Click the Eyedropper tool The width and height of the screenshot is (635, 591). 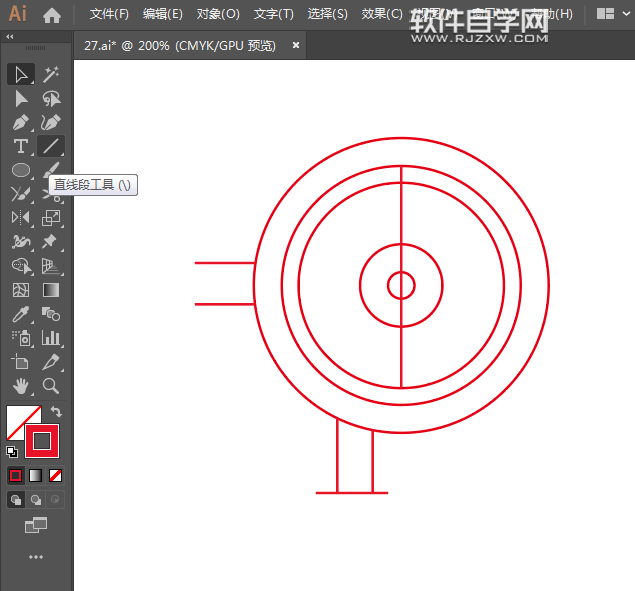[x=20, y=314]
